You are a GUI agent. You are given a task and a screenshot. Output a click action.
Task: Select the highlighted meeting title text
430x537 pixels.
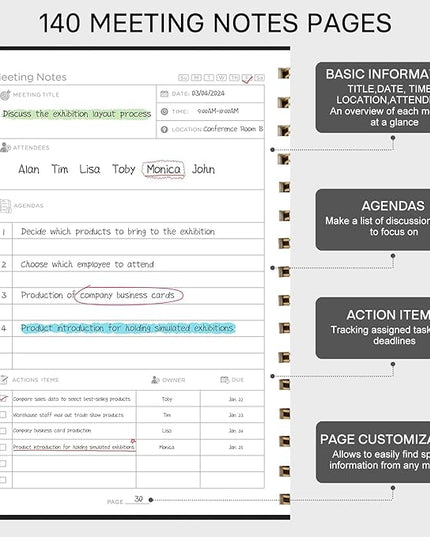click(77, 114)
